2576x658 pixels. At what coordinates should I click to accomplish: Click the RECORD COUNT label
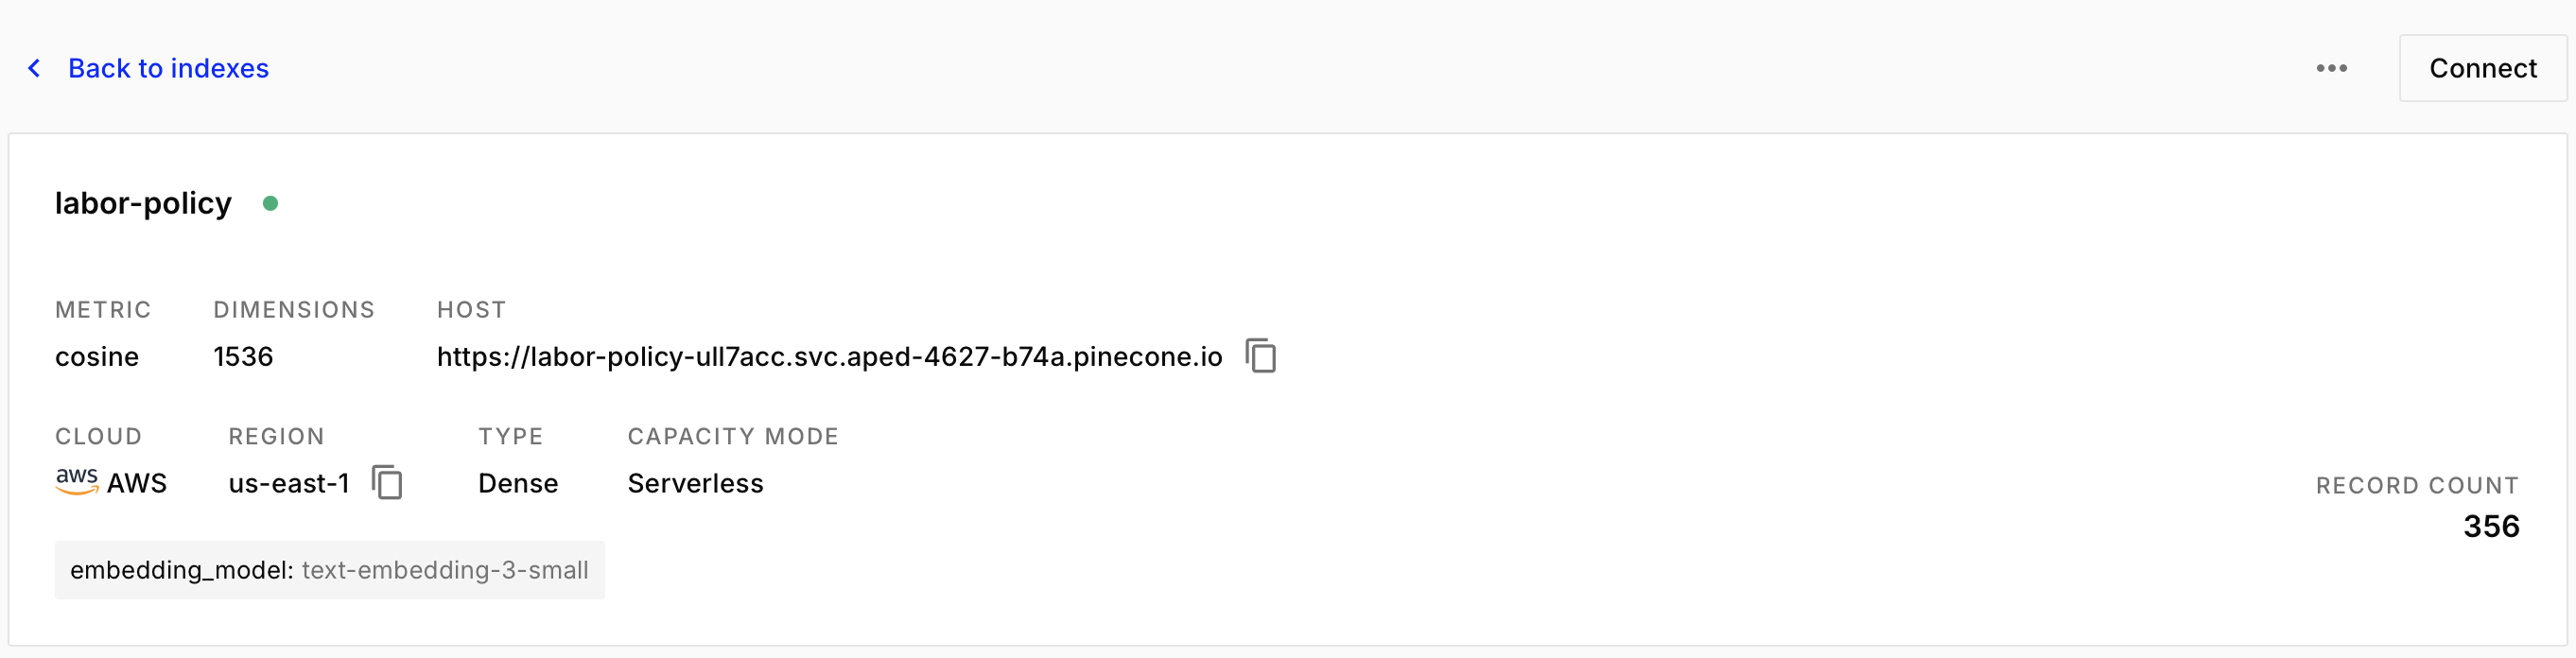(x=2417, y=485)
